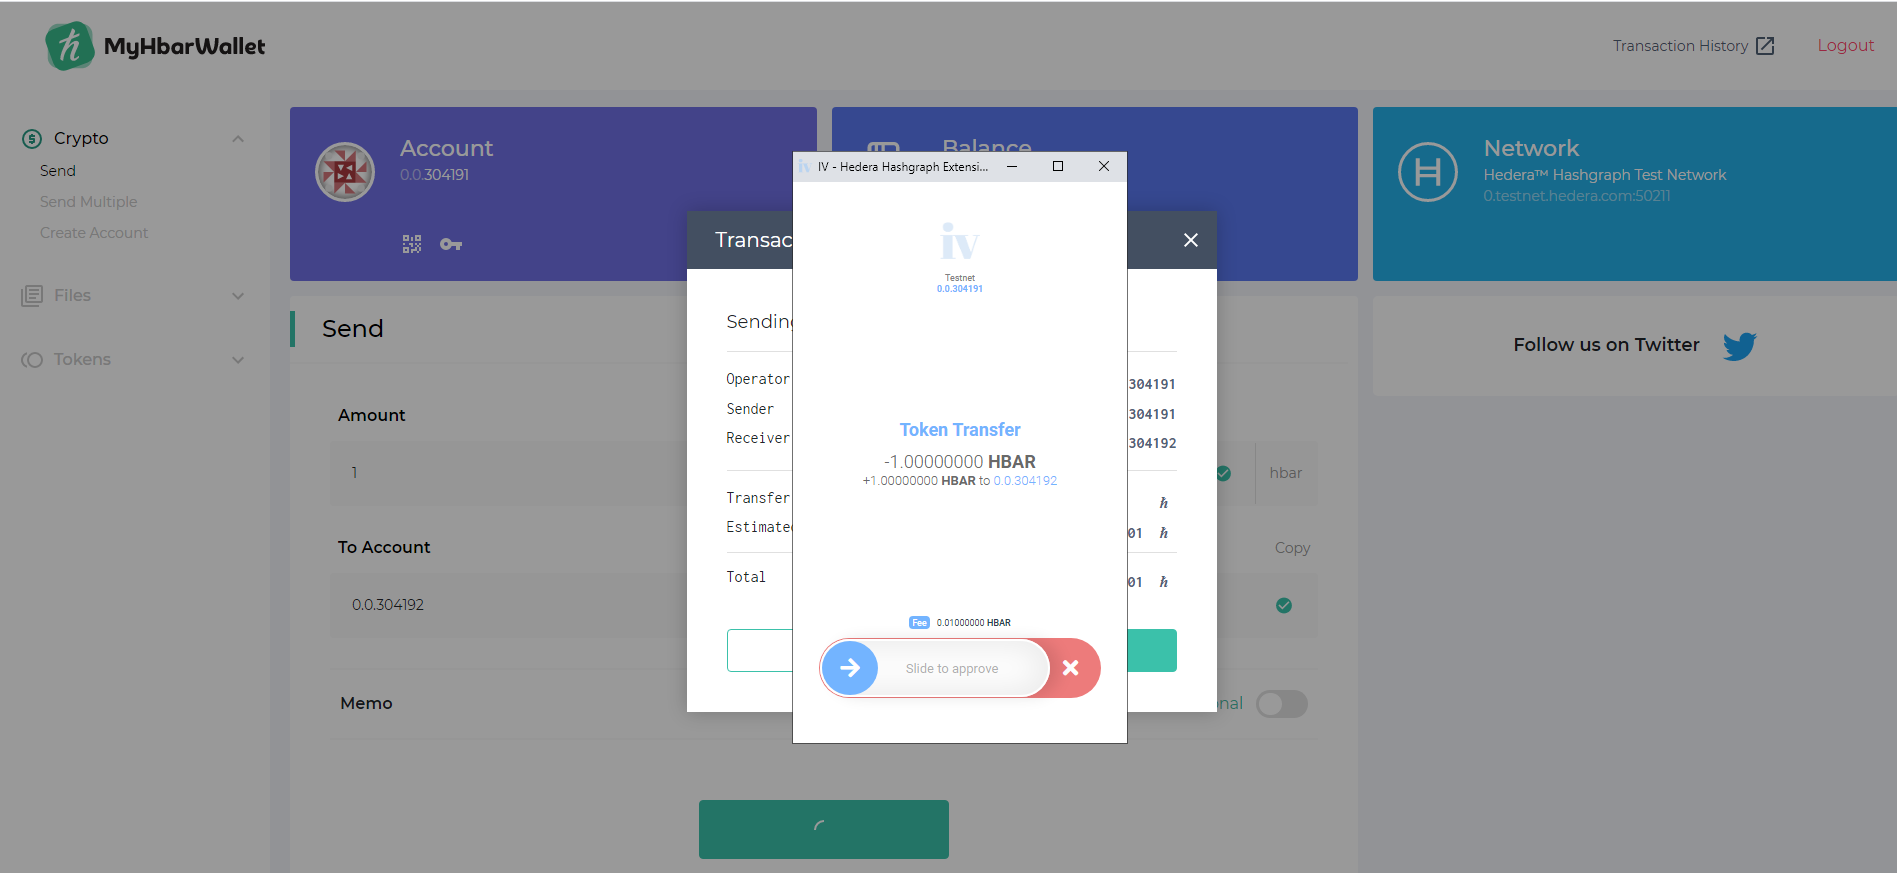Click the Crypto dollar-sign sidebar icon
This screenshot has width=1897, height=873.
coord(32,139)
